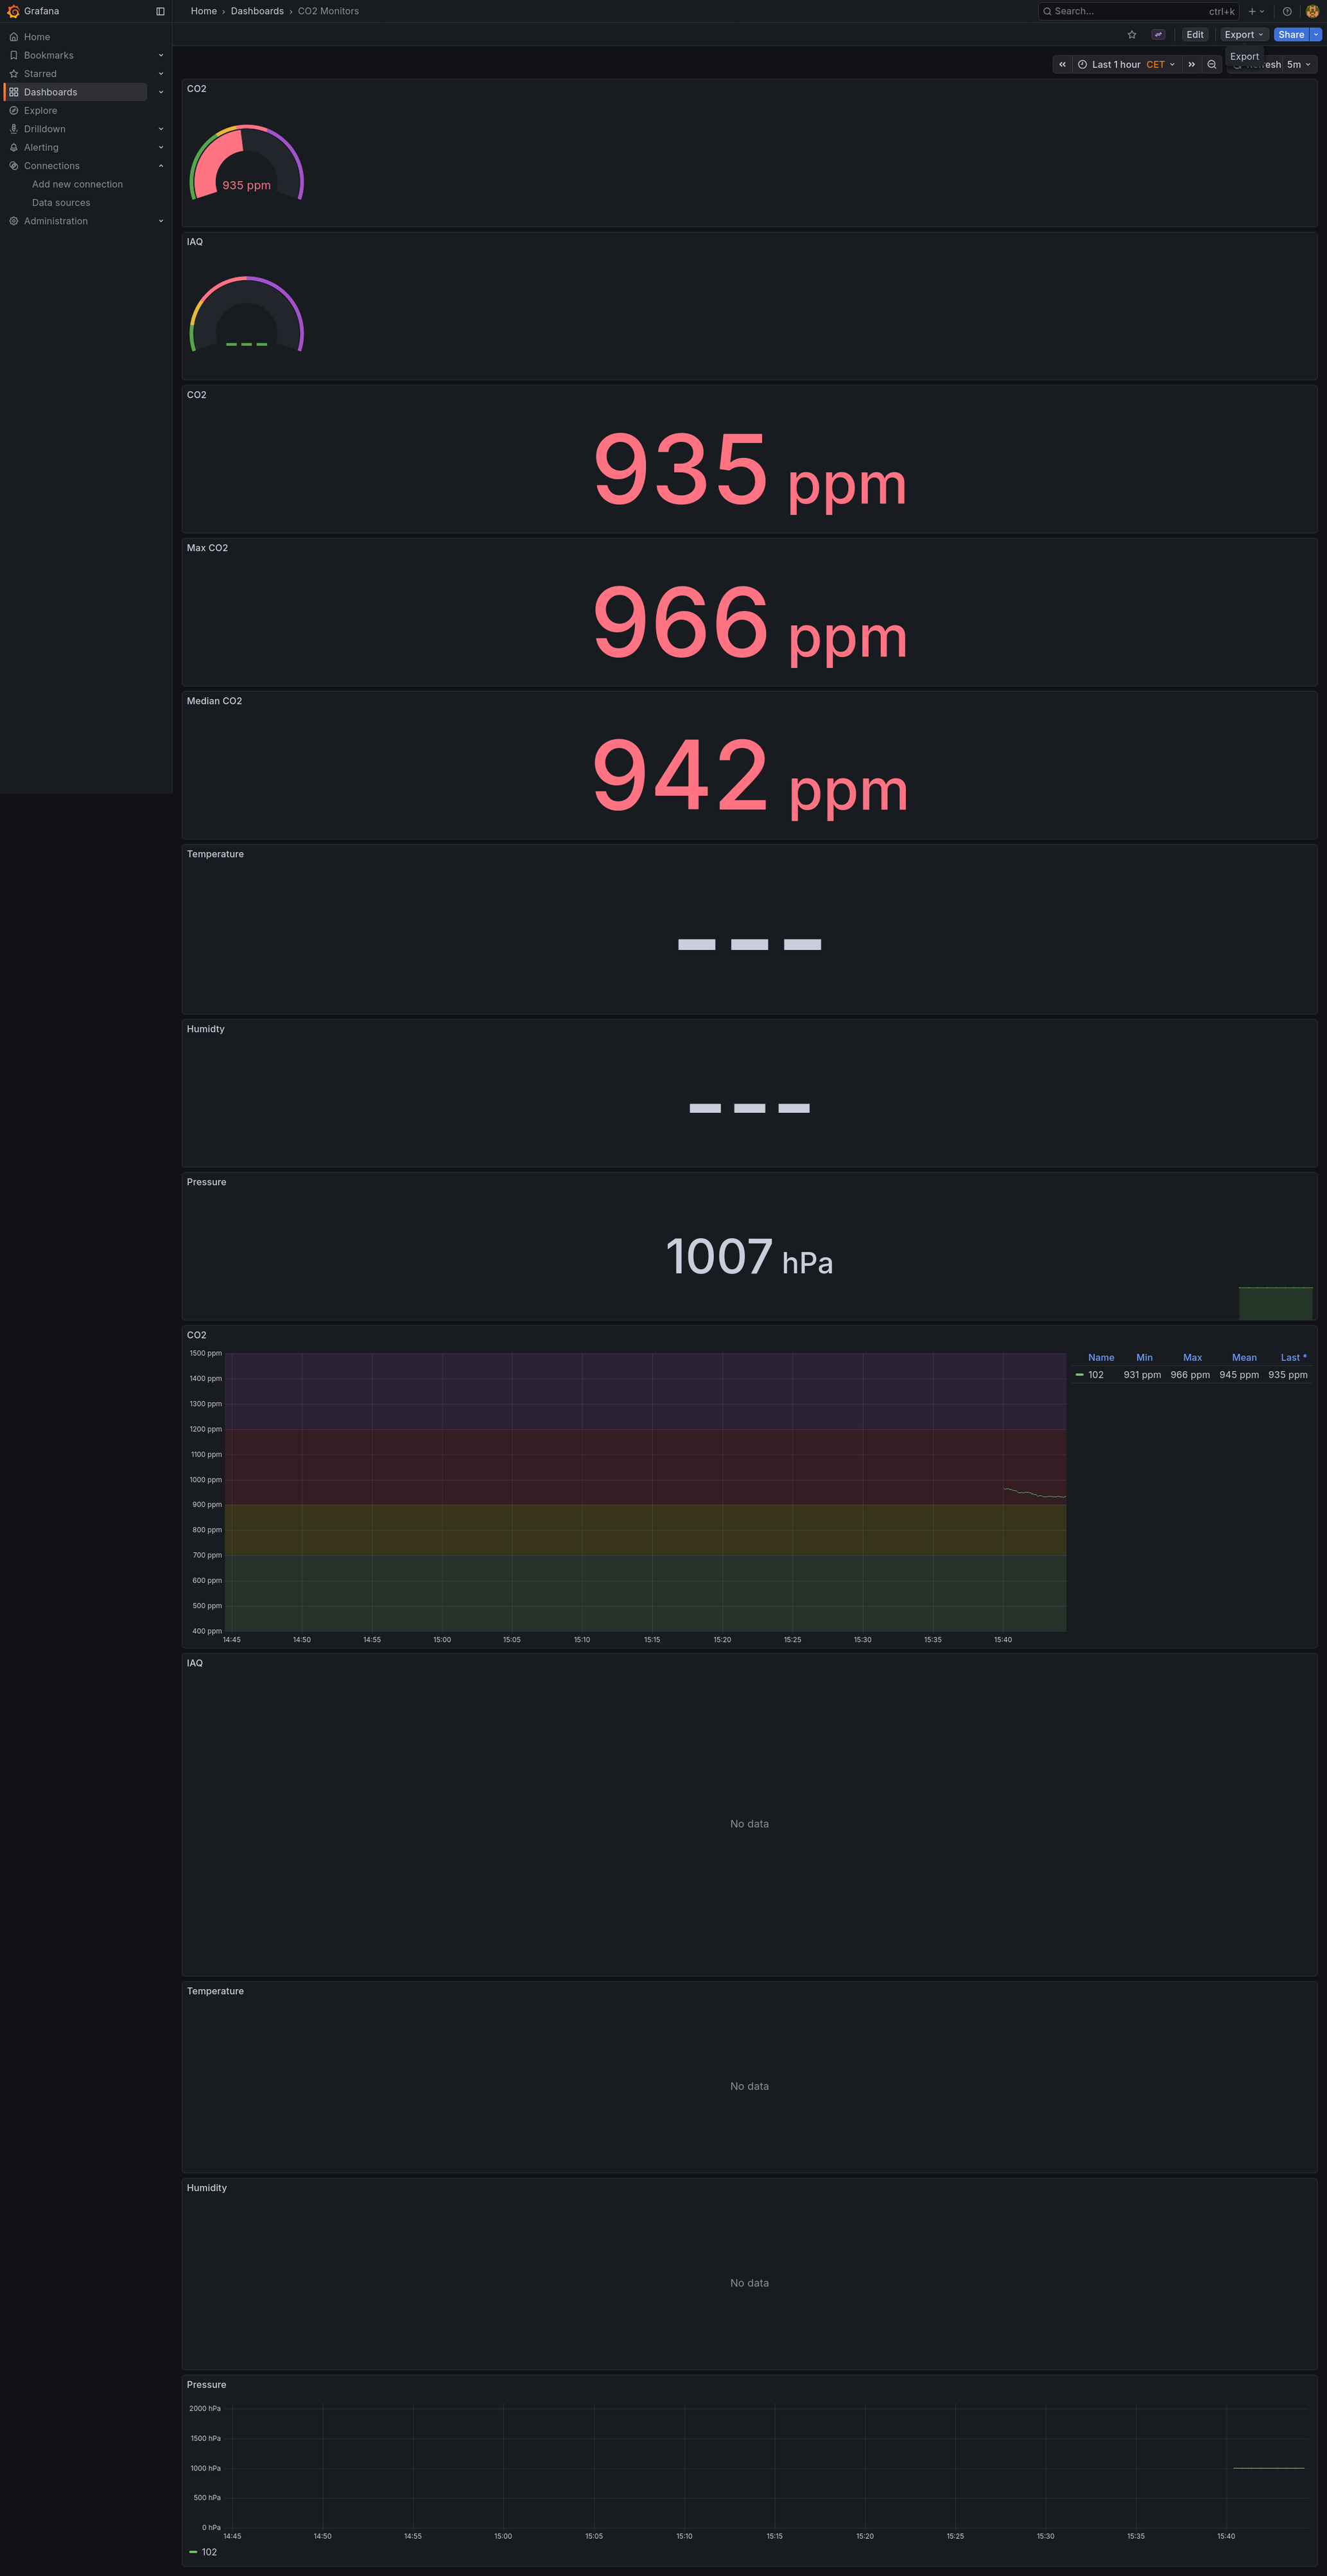Open the user avatar profile menu
The height and width of the screenshot is (2576, 1327).
1312,11
